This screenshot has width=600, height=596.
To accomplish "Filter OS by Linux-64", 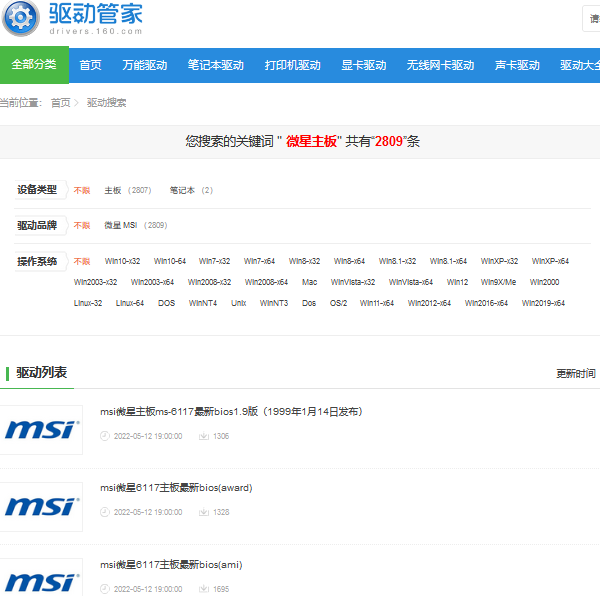I will pyautogui.click(x=130, y=303).
